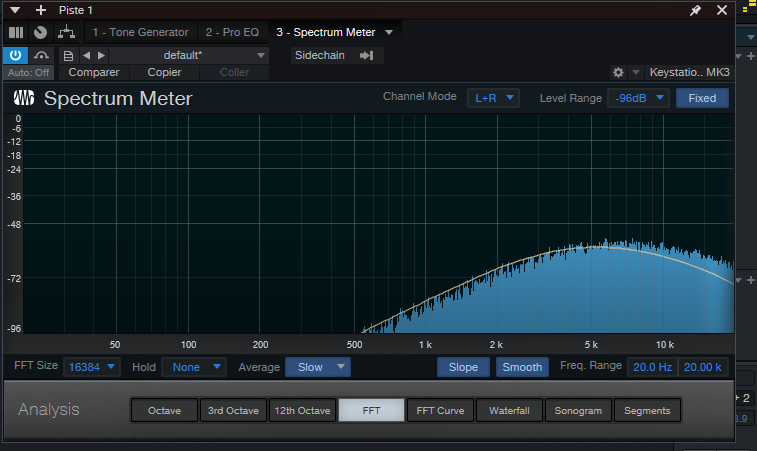Open the default* preset dropdown
Screen dimensions: 757x451
pos(188,56)
